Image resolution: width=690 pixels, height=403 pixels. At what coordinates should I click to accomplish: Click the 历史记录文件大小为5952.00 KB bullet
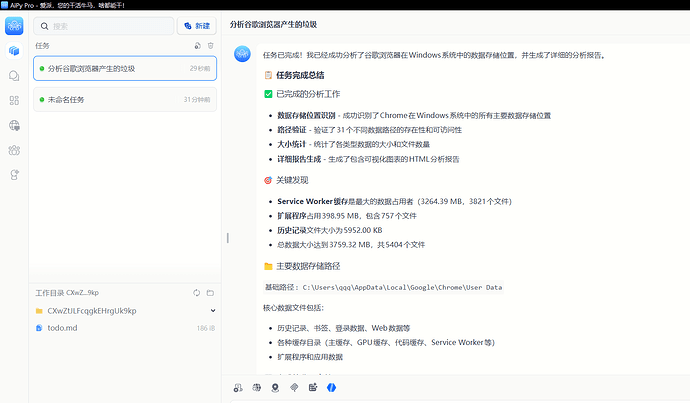click(330, 230)
